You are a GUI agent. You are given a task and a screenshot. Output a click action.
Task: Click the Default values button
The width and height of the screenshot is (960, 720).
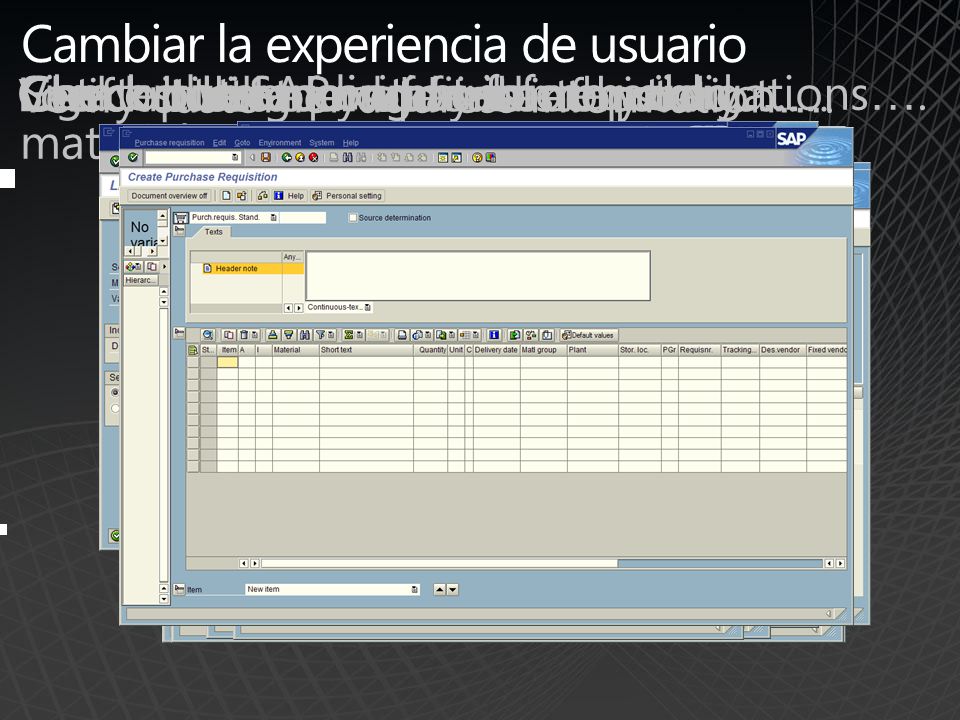(588, 335)
